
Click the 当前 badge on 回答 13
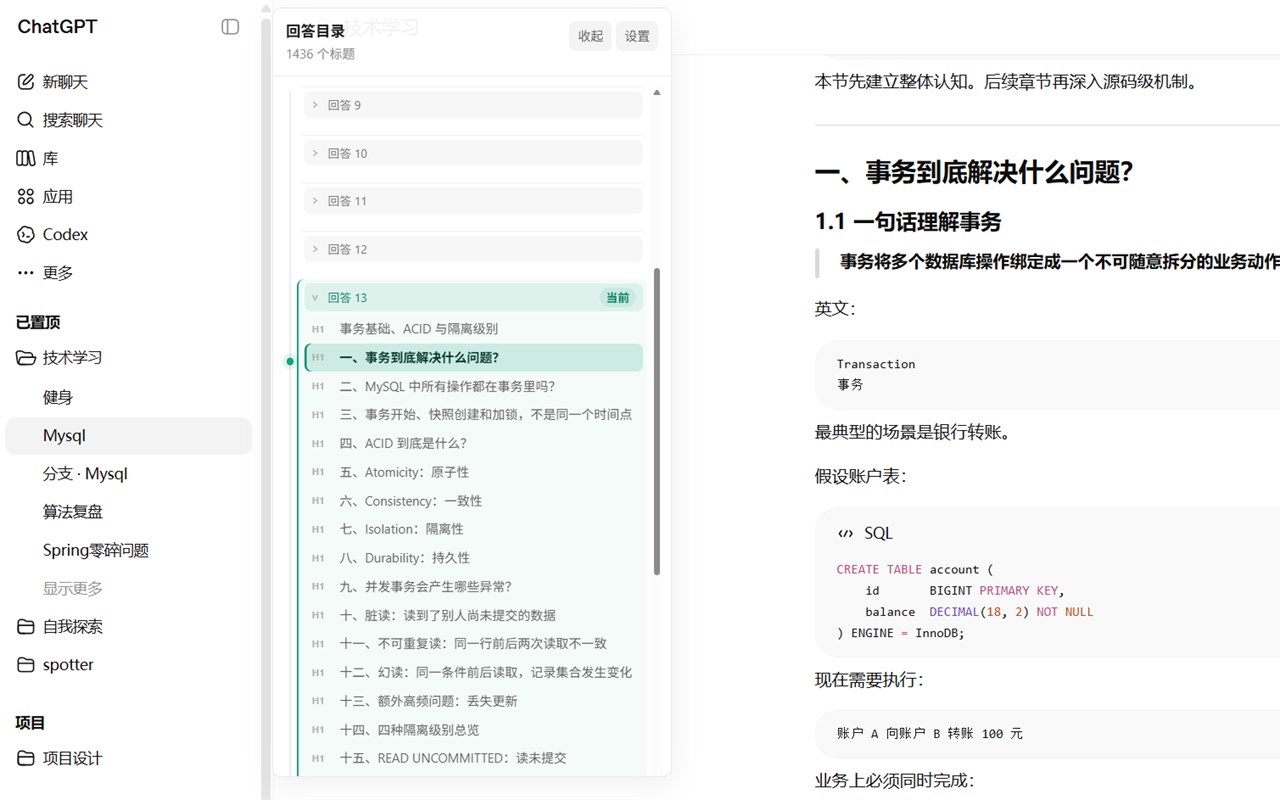point(618,297)
